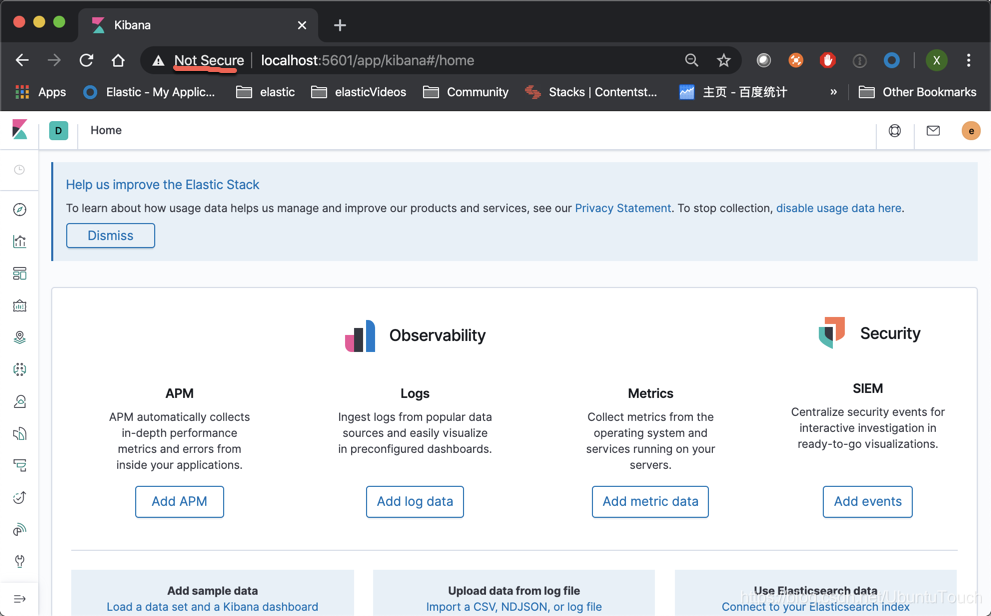The height and width of the screenshot is (616, 991).
Task: Show recently viewed clock icon
Action: [x=20, y=170]
